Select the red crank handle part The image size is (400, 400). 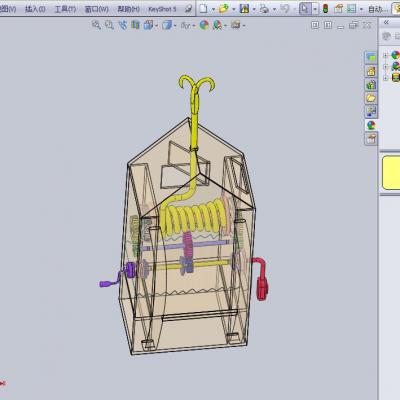pyautogui.click(x=261, y=279)
